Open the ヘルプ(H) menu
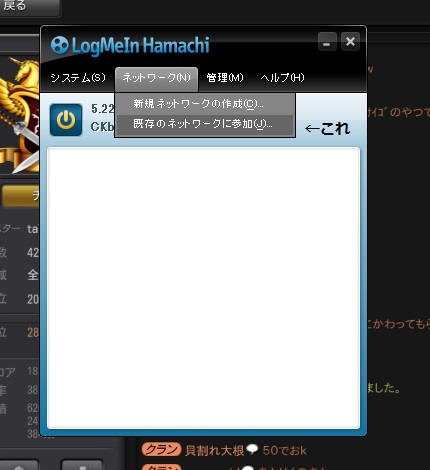The height and width of the screenshot is (470, 430). pyautogui.click(x=282, y=78)
